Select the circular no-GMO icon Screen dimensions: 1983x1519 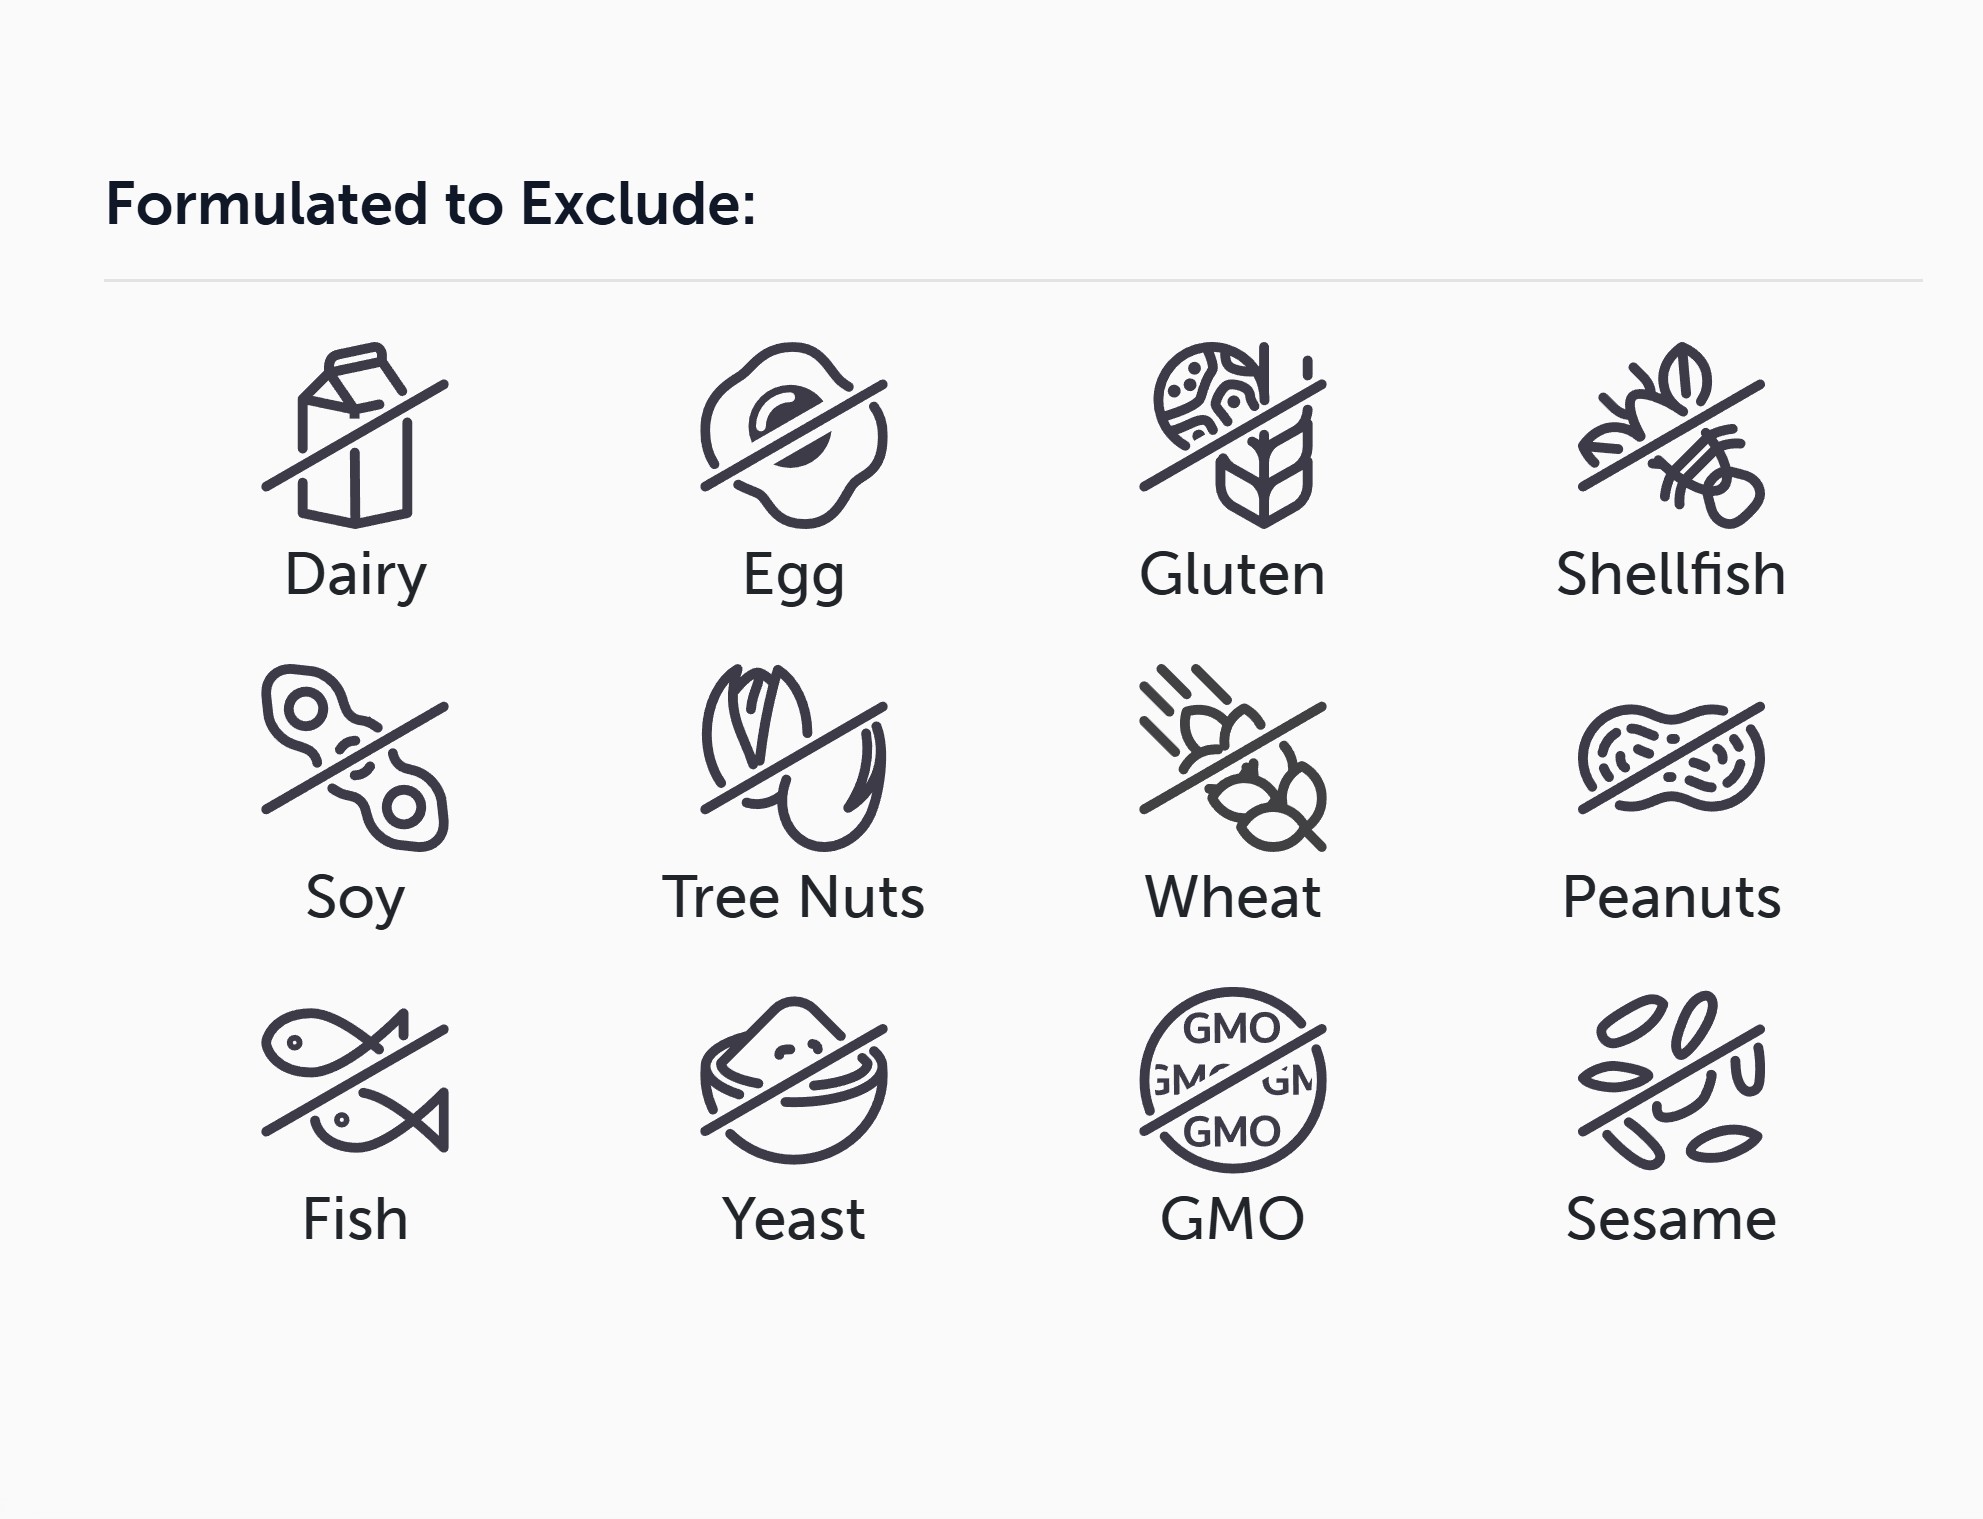click(1232, 1080)
